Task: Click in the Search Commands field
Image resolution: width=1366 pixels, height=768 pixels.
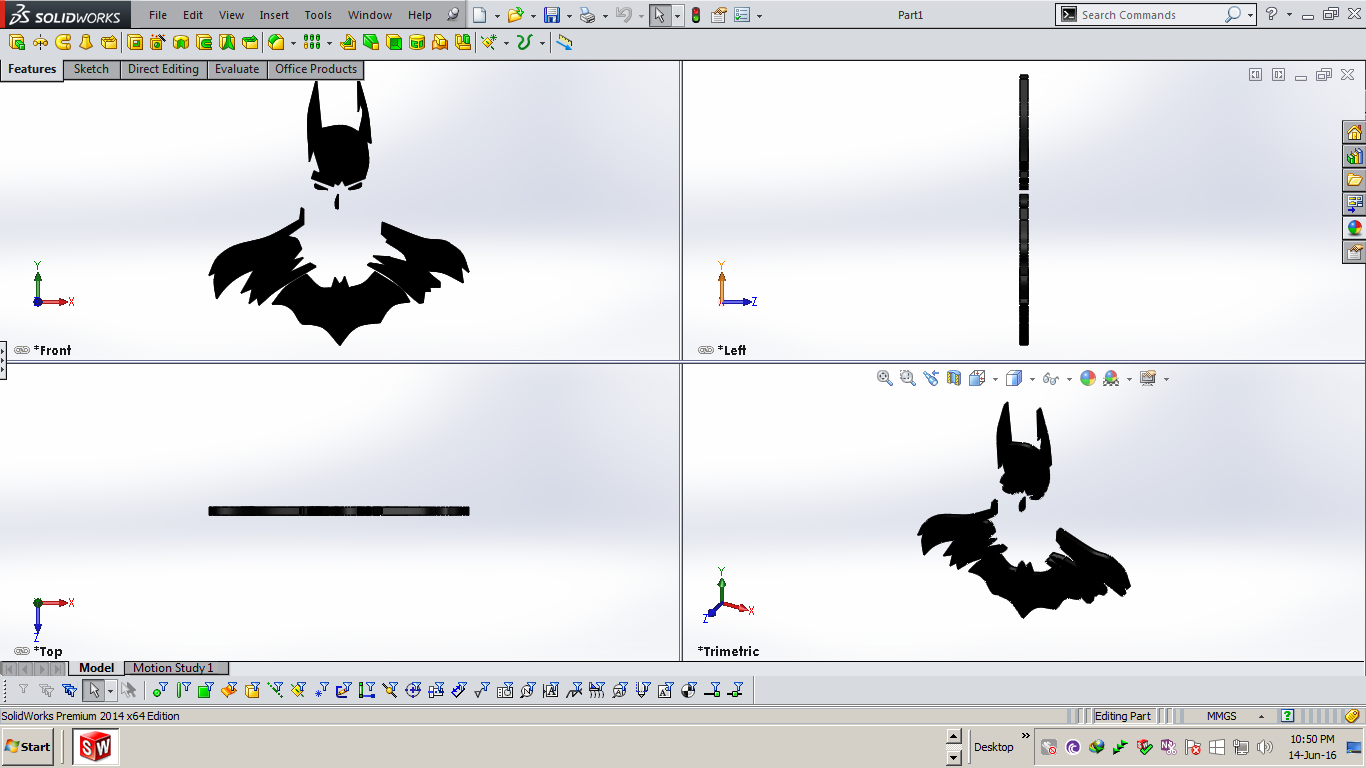Action: point(1150,15)
